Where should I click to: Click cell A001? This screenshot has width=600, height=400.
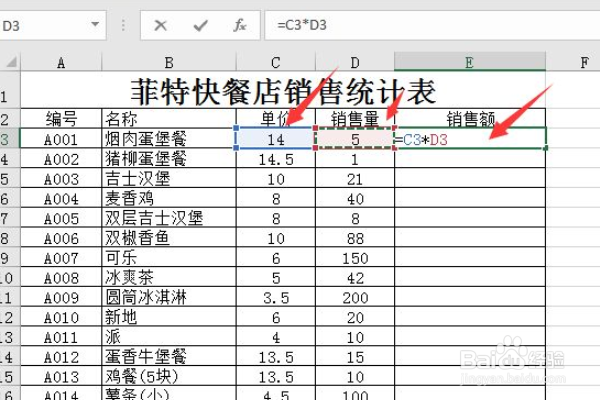(x=61, y=139)
